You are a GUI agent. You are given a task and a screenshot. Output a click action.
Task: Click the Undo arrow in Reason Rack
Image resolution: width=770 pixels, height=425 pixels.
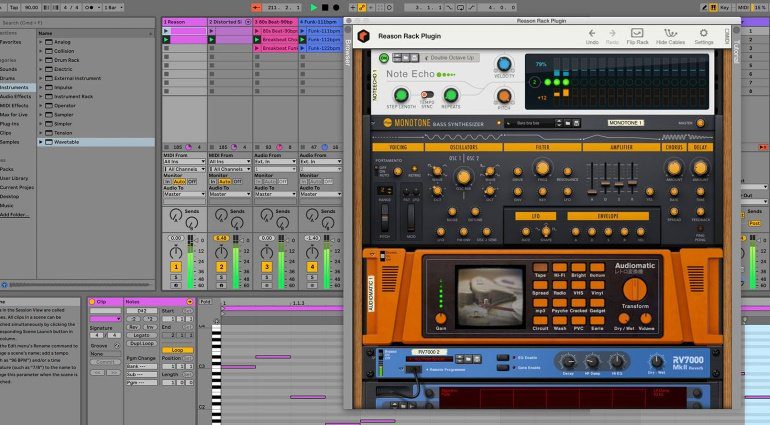click(592, 33)
